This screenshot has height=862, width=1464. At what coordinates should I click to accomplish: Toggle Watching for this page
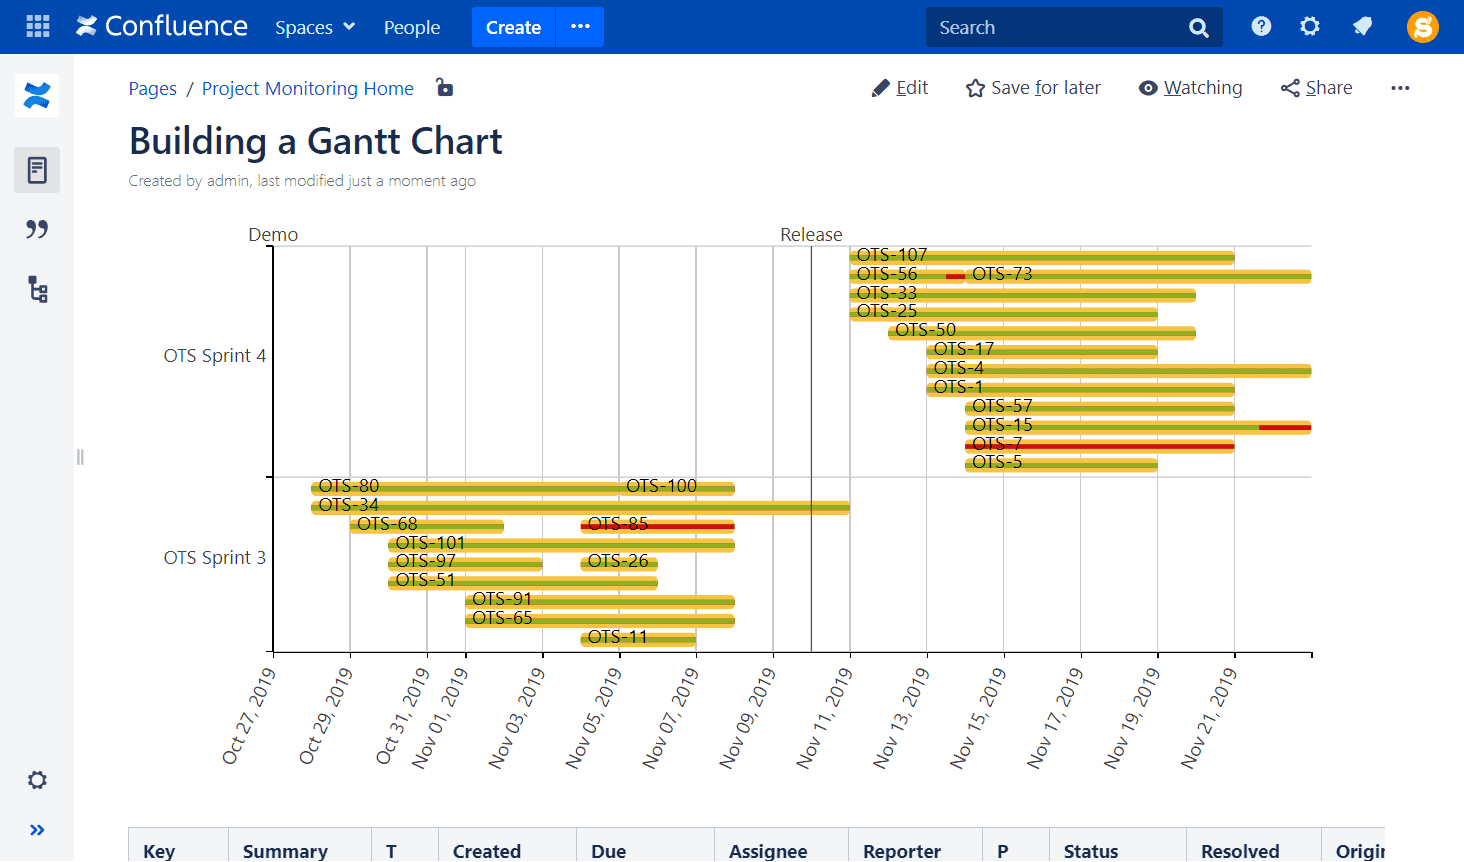(x=1190, y=88)
